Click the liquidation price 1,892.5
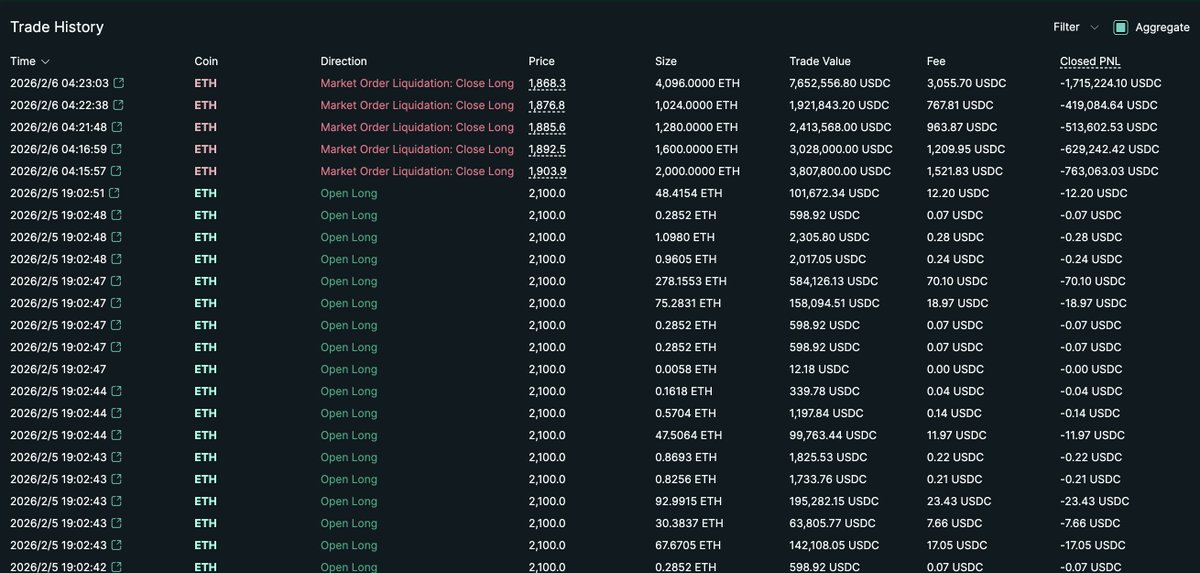 point(547,149)
